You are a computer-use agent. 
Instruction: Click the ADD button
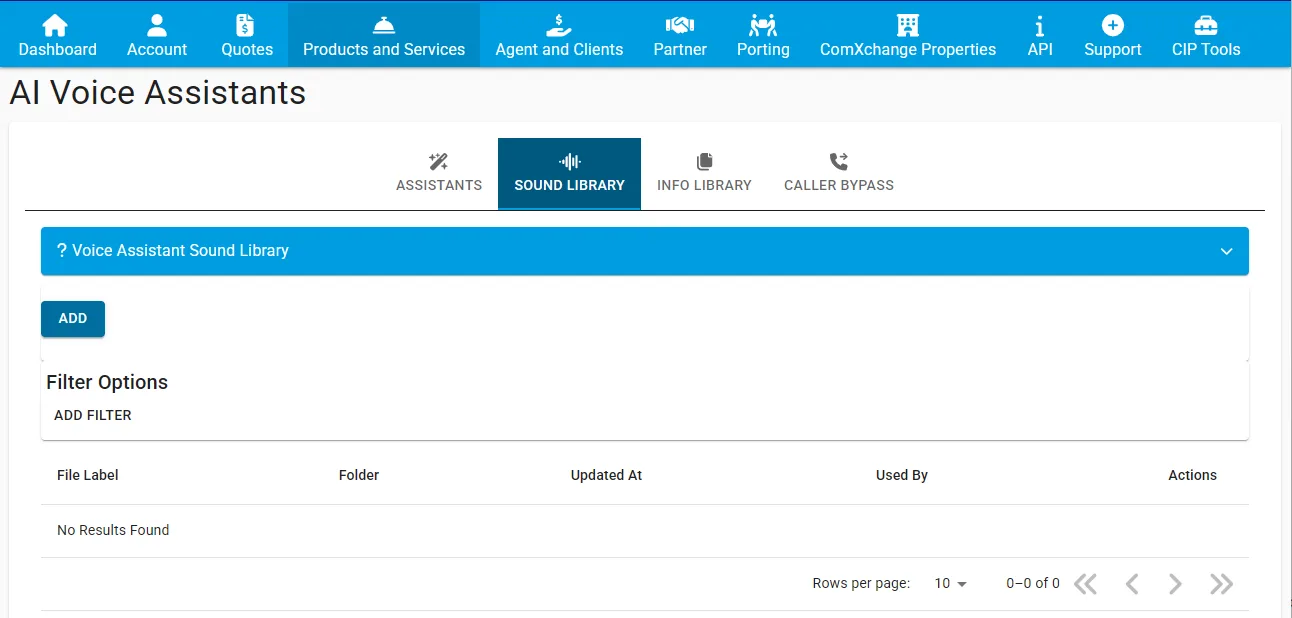73,318
